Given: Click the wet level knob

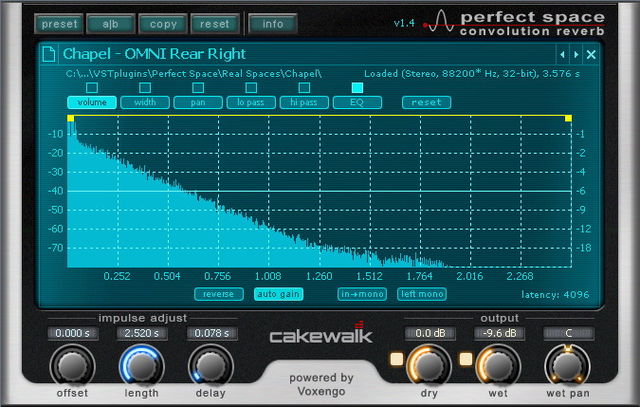Looking at the screenshot, I should 498,366.
